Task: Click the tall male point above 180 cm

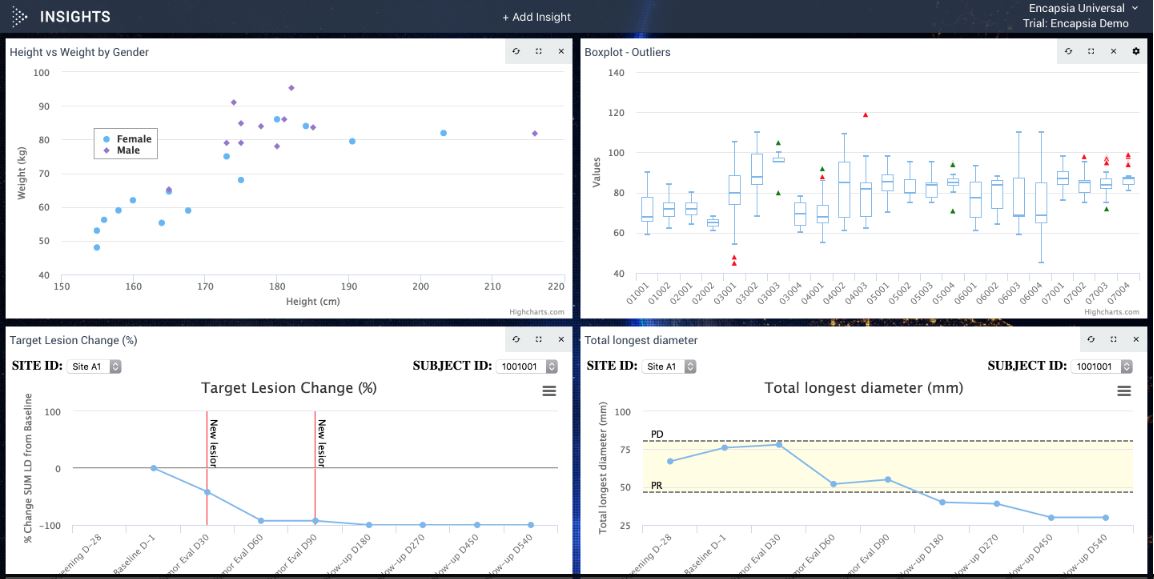Action: (x=291, y=88)
